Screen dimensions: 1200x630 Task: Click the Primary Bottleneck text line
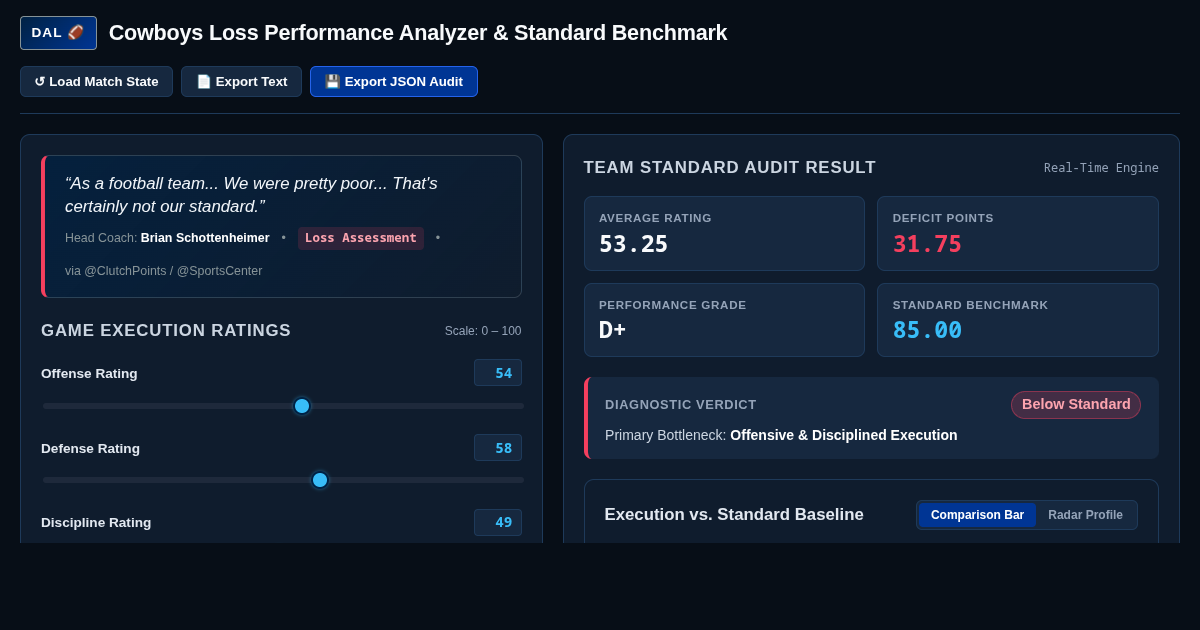(x=781, y=435)
